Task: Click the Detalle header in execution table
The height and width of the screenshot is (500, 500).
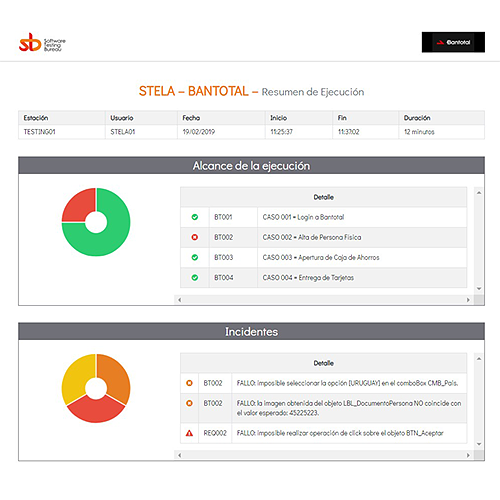Action: 323,197
